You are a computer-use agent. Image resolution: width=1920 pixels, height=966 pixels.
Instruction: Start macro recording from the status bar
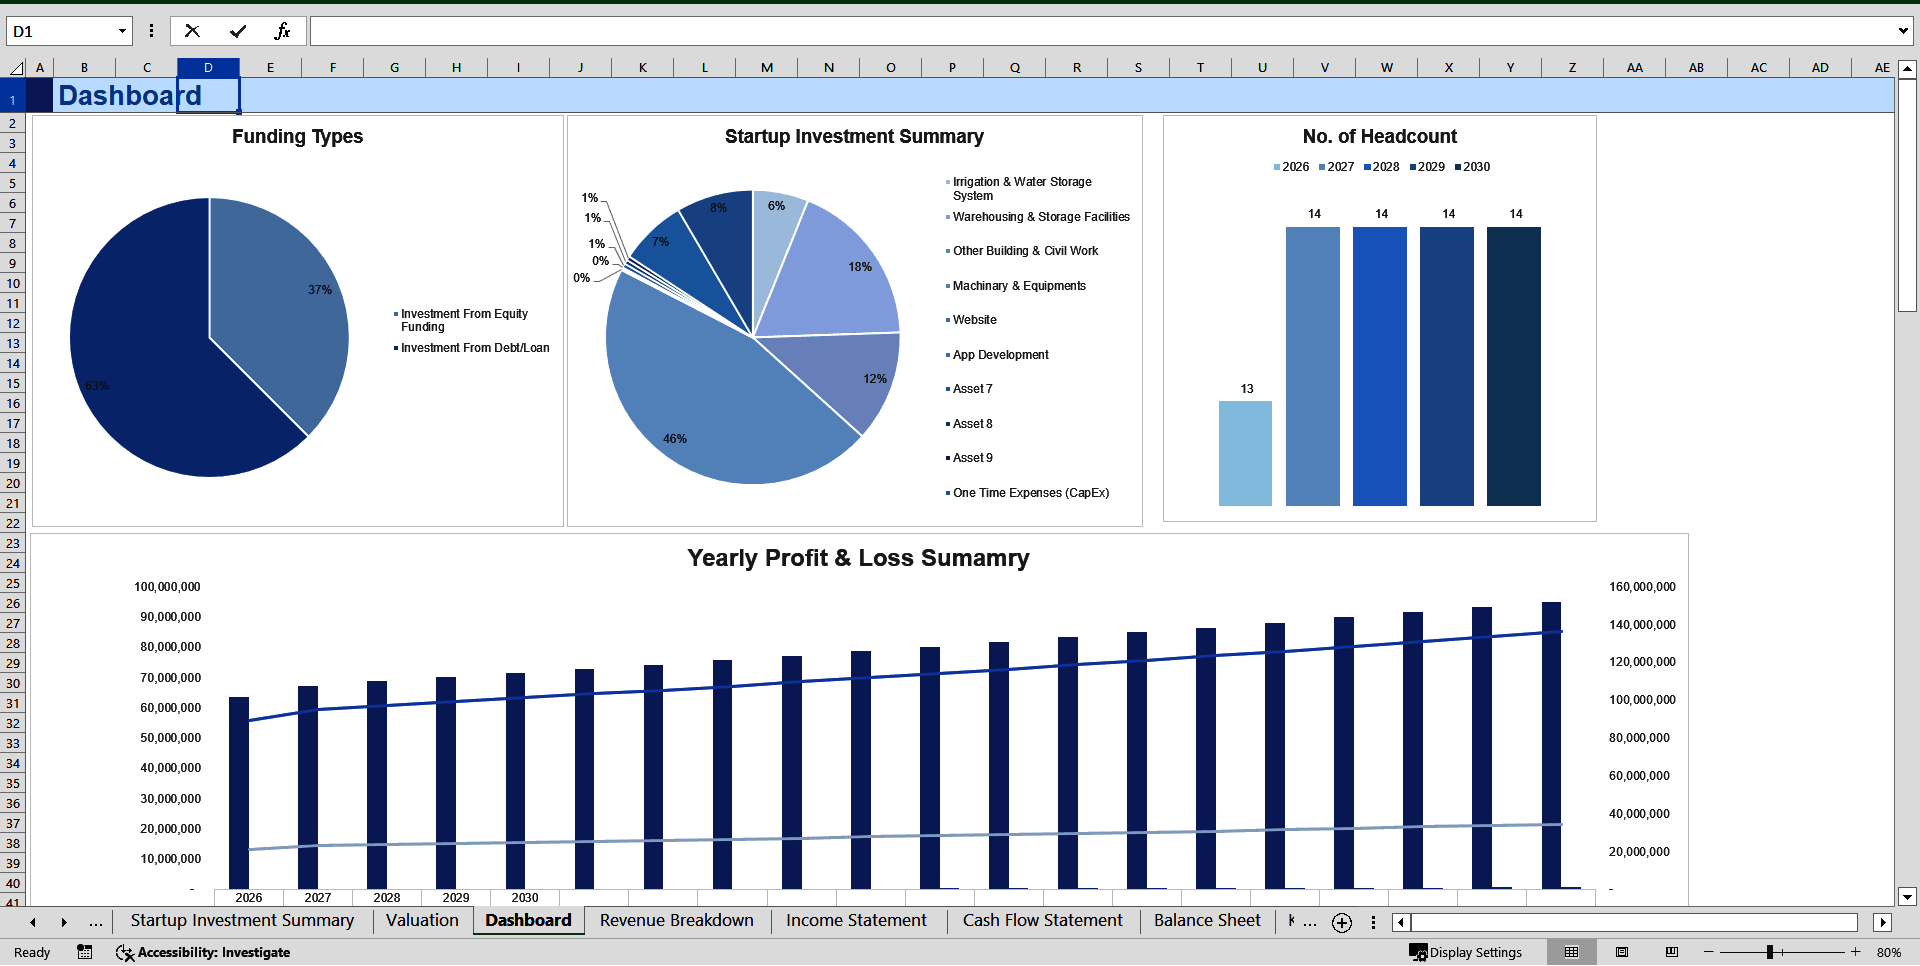[85, 952]
